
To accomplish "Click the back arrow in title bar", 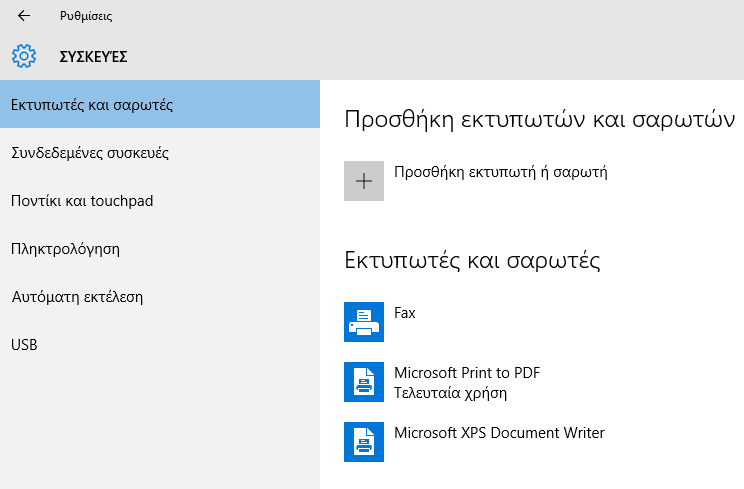I will pos(24,16).
